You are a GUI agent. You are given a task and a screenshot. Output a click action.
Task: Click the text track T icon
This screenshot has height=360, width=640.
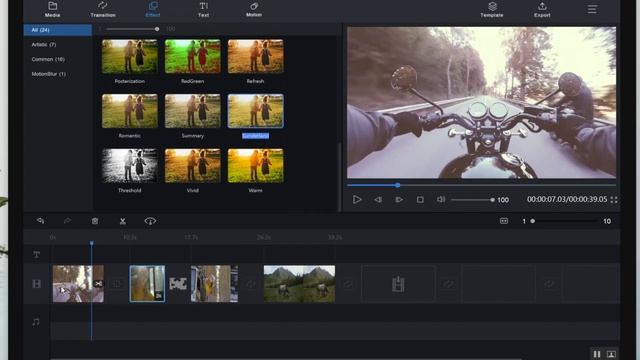[x=36, y=255]
